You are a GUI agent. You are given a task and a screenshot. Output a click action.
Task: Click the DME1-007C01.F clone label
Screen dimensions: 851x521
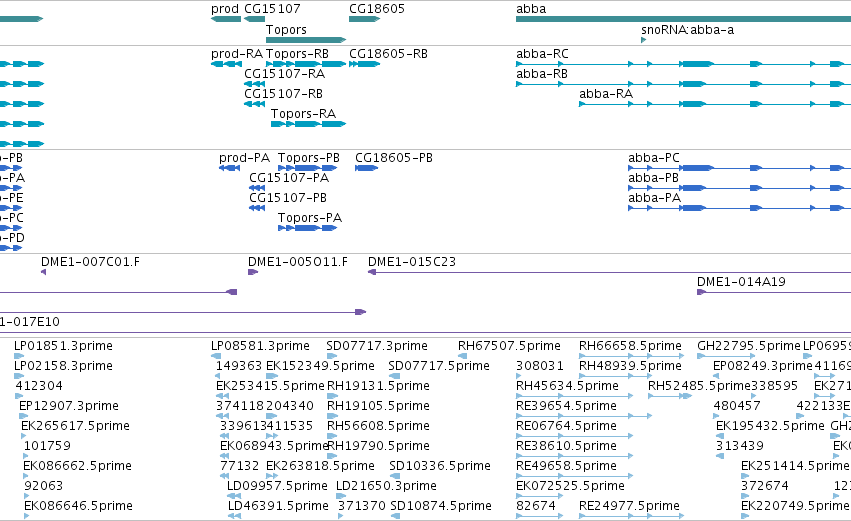(90, 262)
